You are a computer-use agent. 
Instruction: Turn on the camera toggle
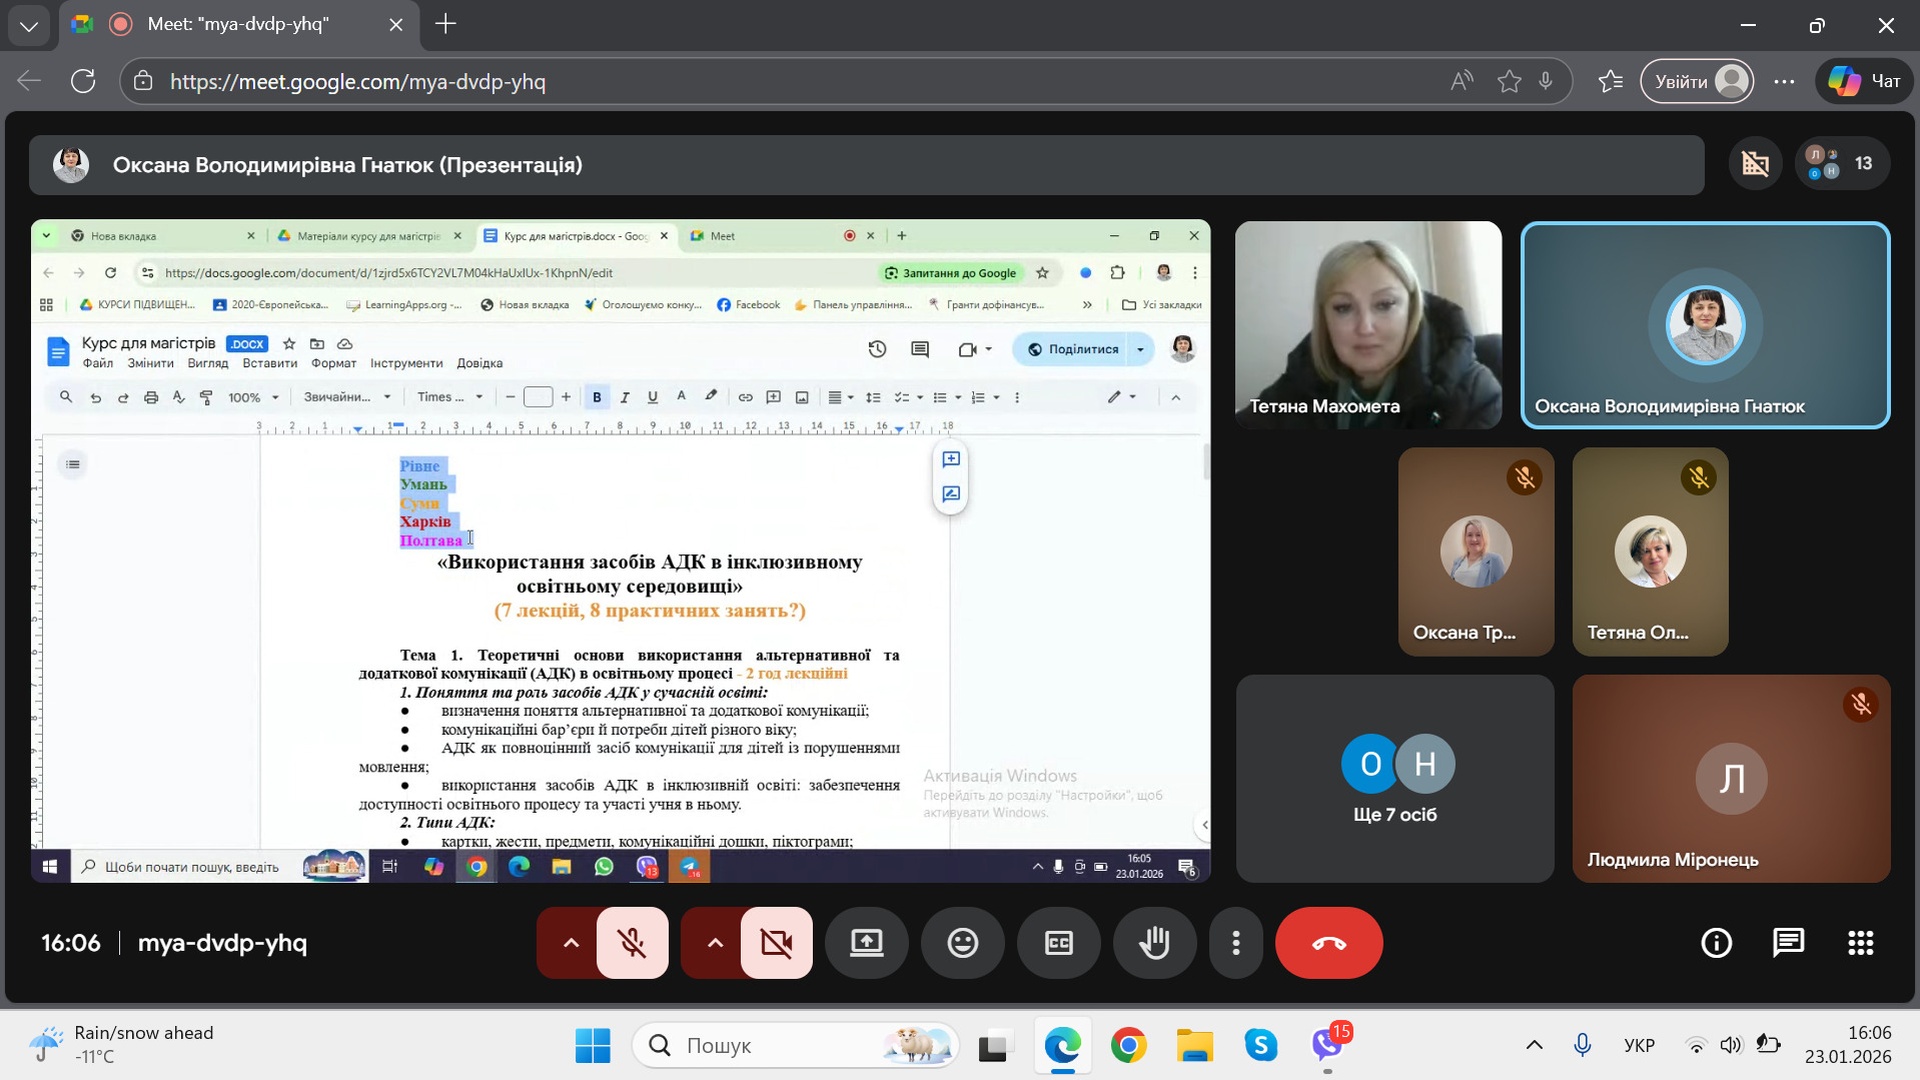(x=776, y=943)
